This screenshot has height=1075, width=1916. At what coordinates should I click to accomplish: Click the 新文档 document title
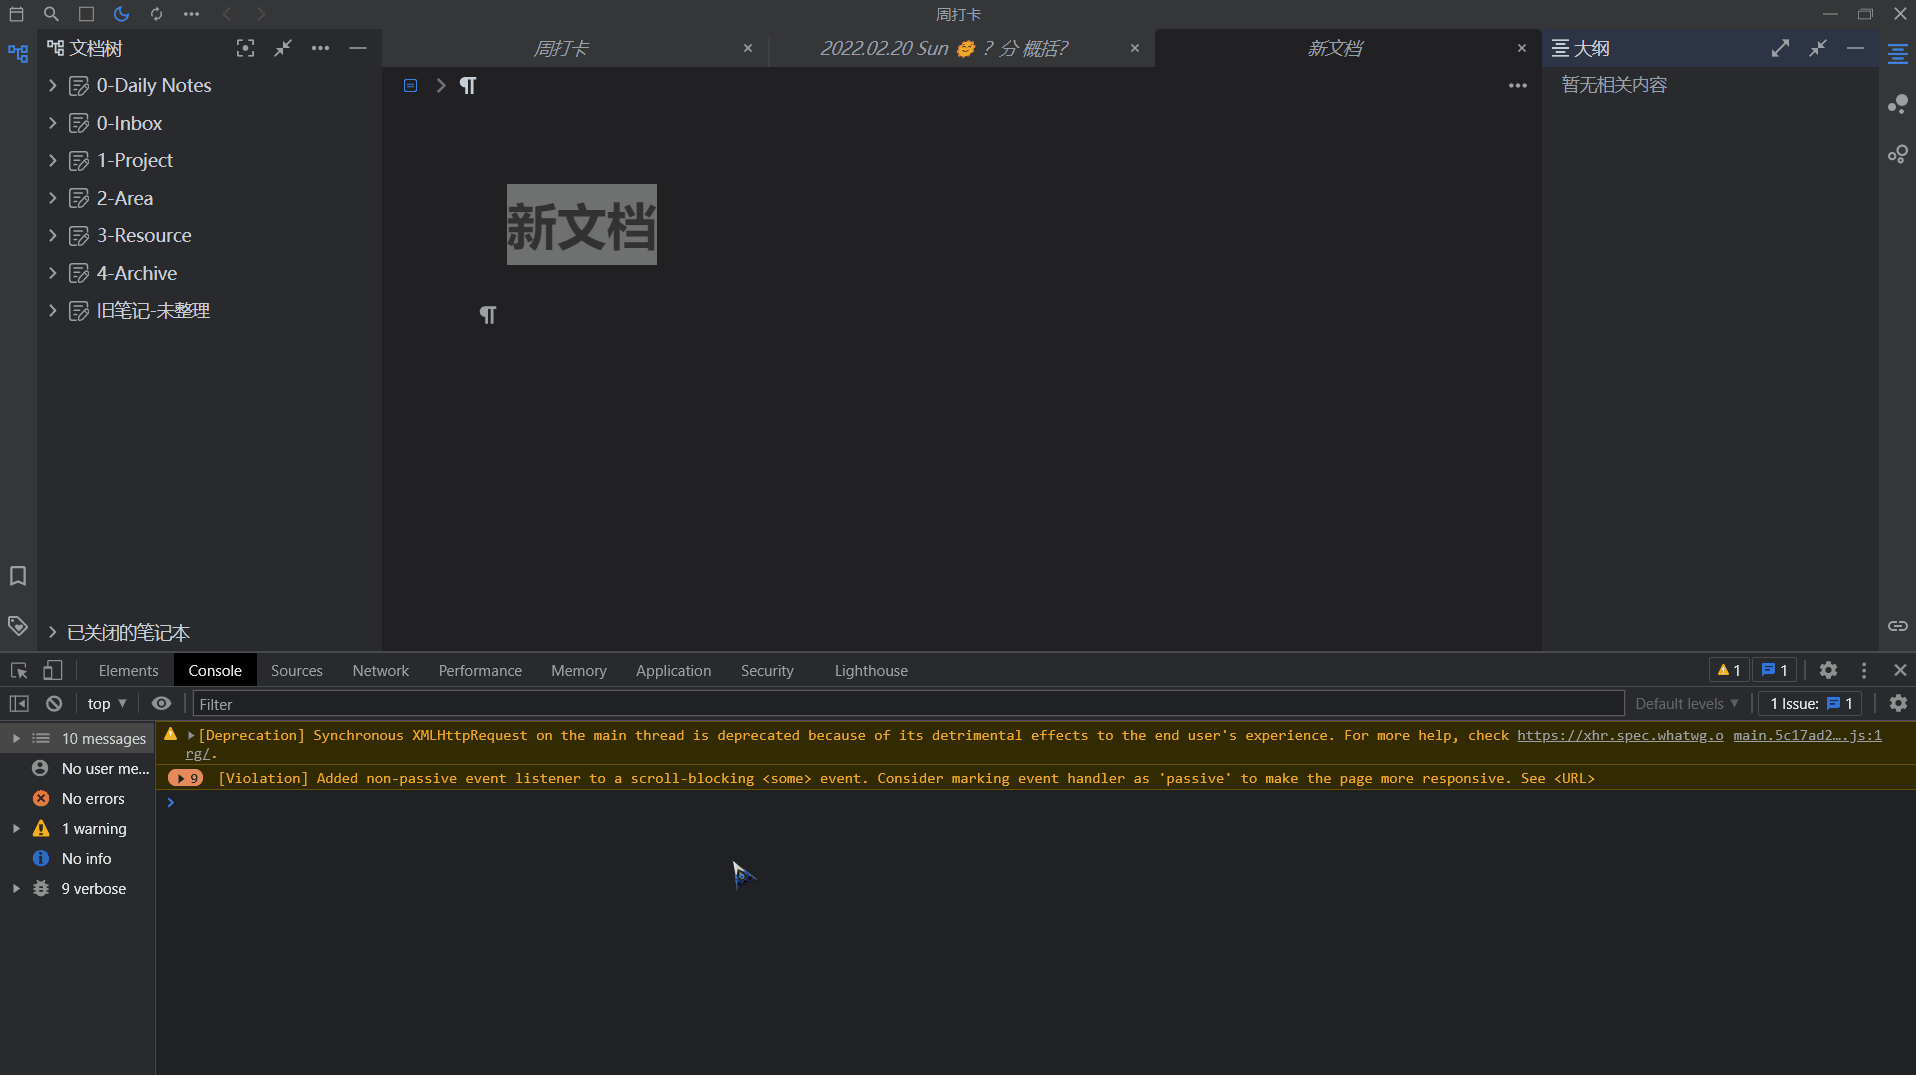[x=581, y=225]
